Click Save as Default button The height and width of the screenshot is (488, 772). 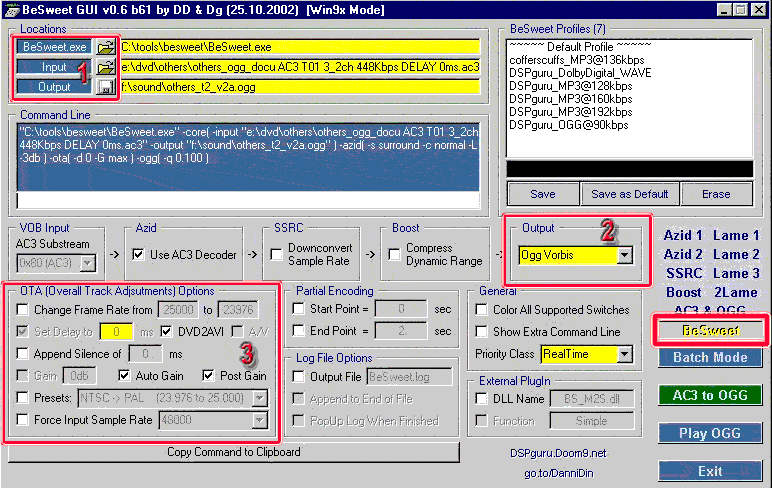(630, 194)
